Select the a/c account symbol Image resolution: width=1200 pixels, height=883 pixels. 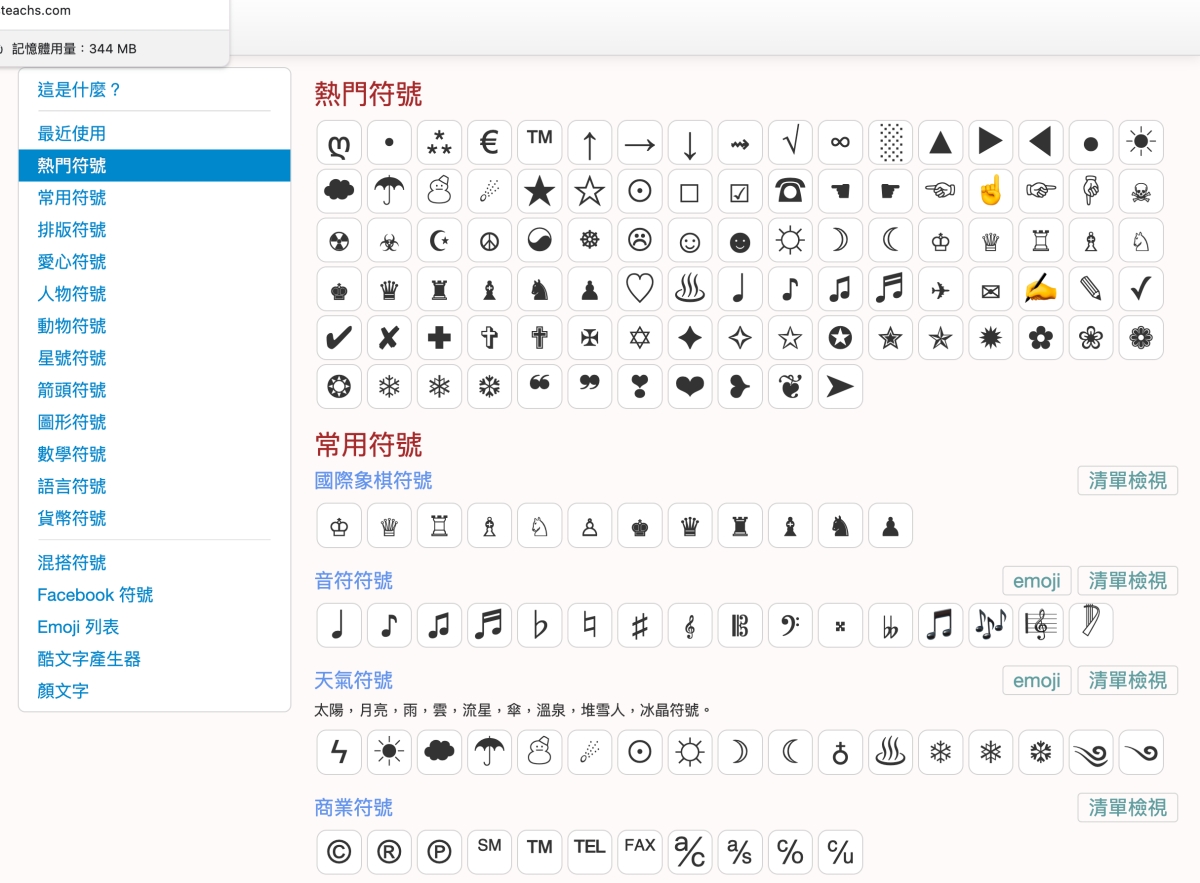690,852
